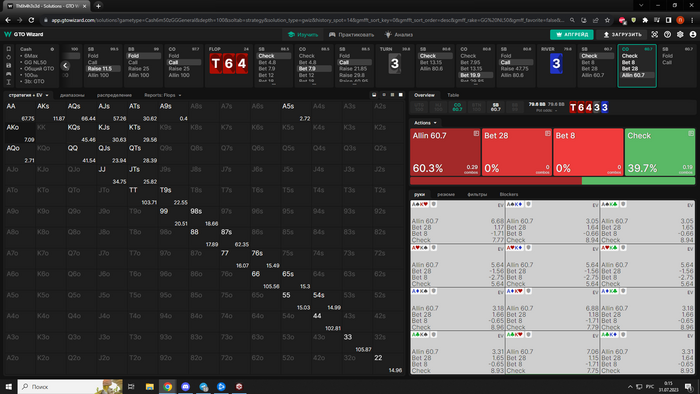Select BTN 100 position toggle in overview
This screenshot has width=700, height=394.
pyautogui.click(x=476, y=107)
